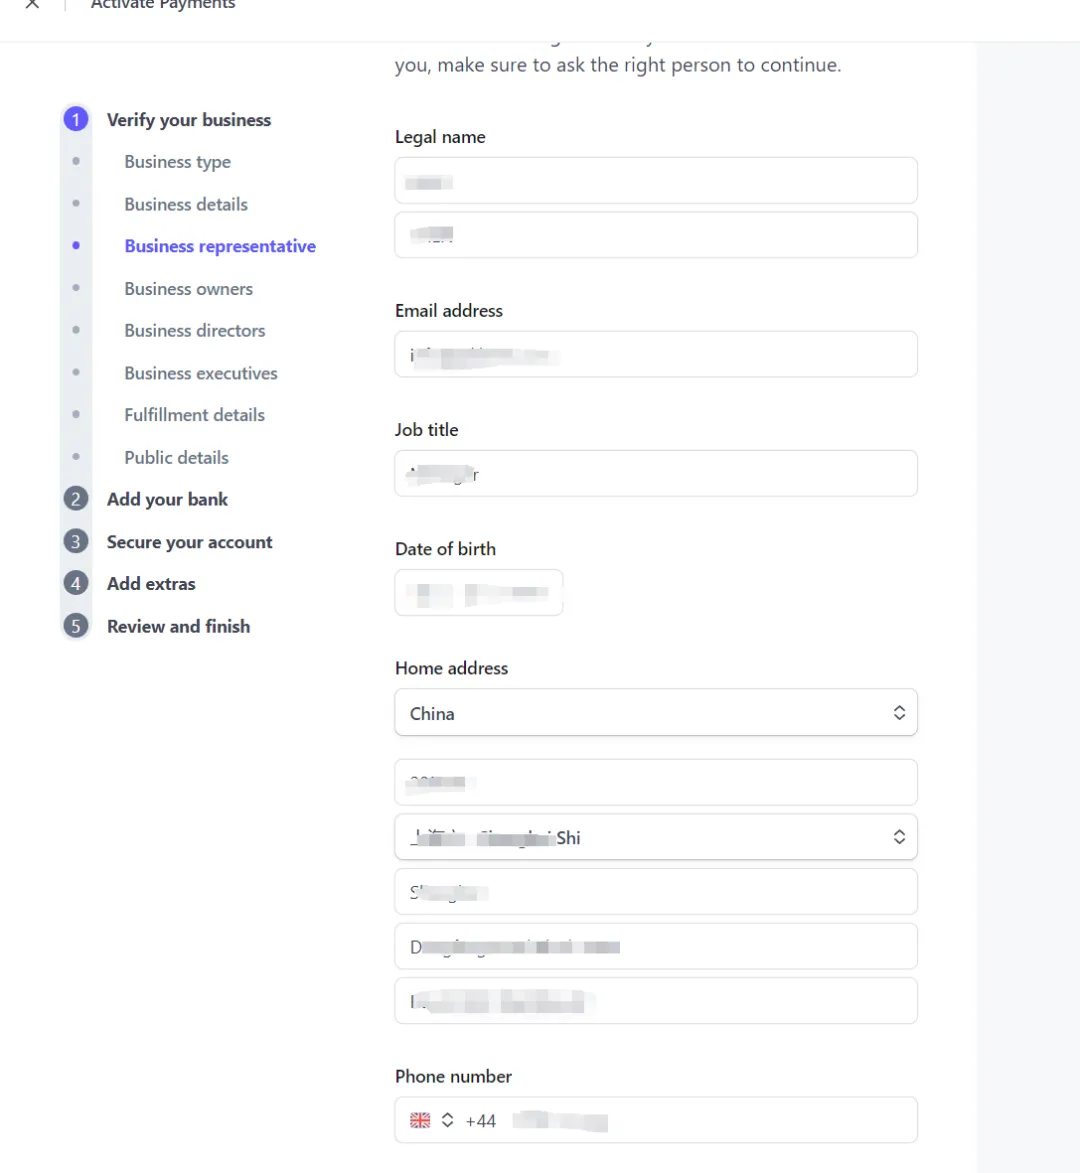
Task: Select Business directors in sidebar
Action: point(194,331)
